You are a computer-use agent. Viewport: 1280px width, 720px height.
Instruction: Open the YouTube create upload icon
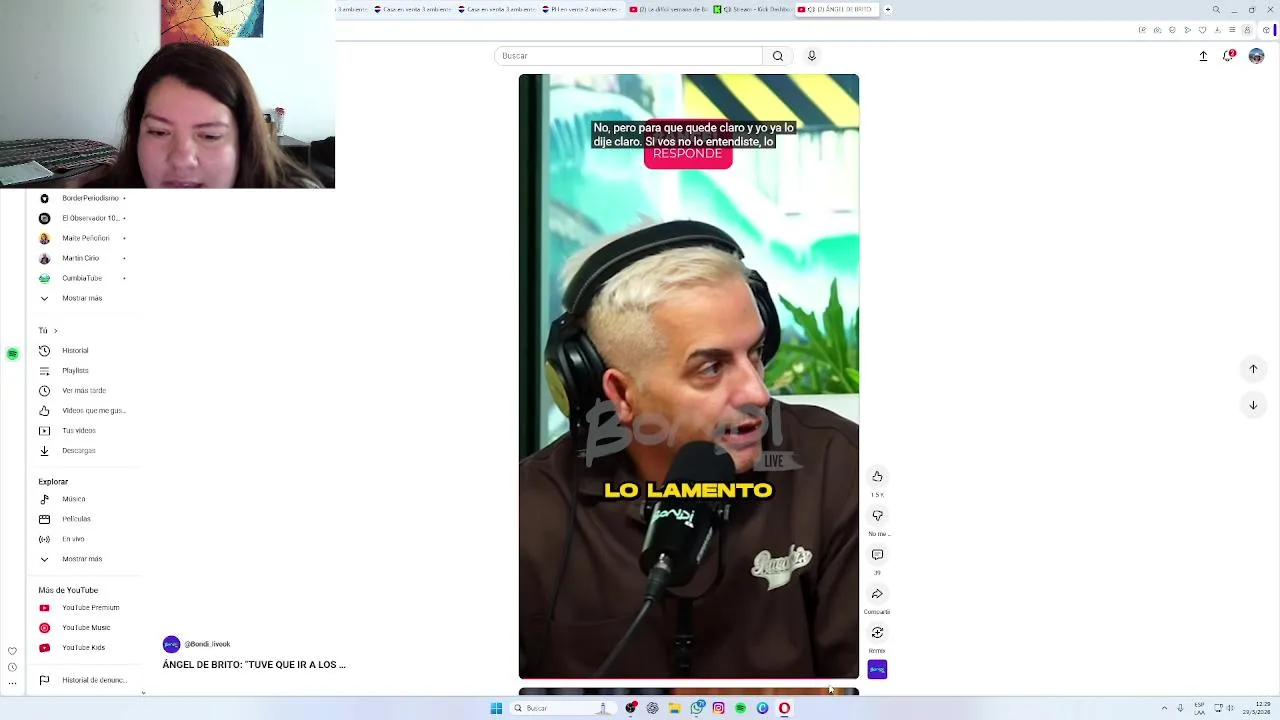point(1203,56)
